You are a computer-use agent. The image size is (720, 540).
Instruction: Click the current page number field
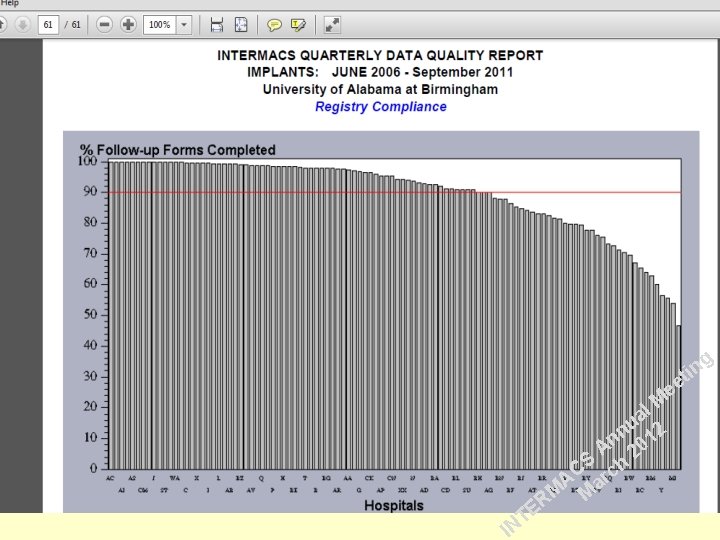(x=48, y=25)
